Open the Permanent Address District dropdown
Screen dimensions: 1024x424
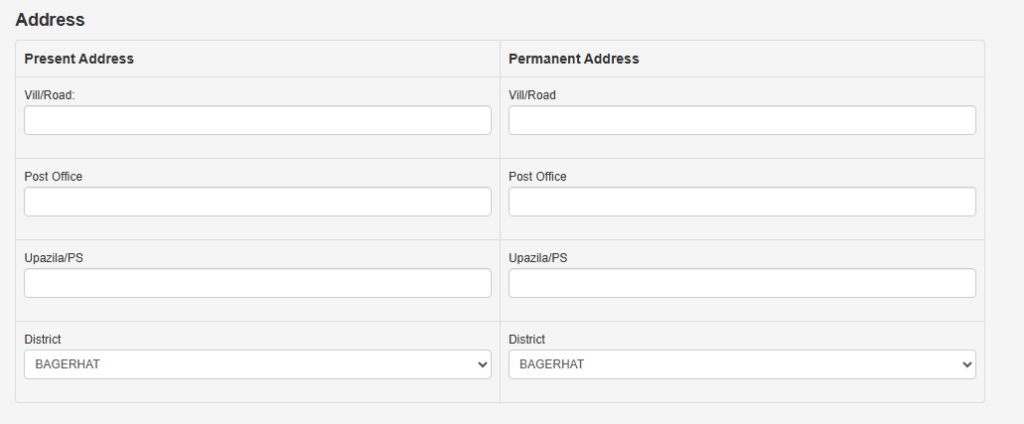pos(742,364)
